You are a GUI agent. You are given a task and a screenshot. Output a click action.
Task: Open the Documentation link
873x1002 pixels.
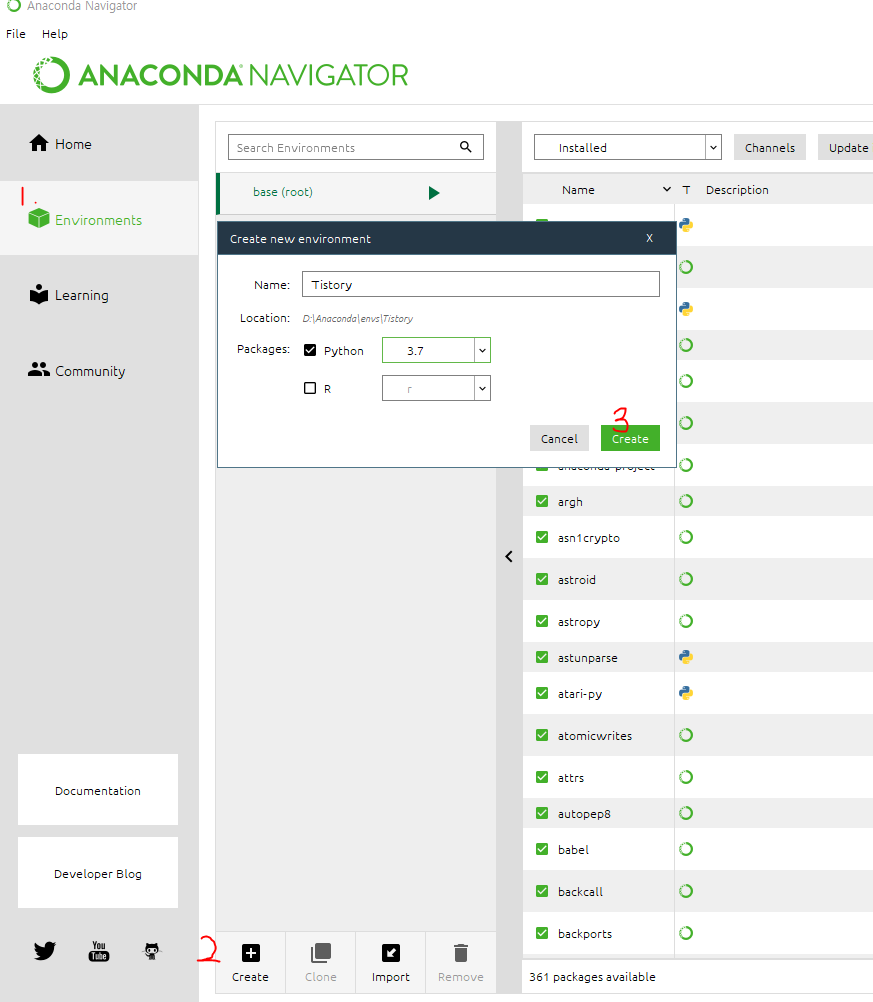[x=98, y=790]
